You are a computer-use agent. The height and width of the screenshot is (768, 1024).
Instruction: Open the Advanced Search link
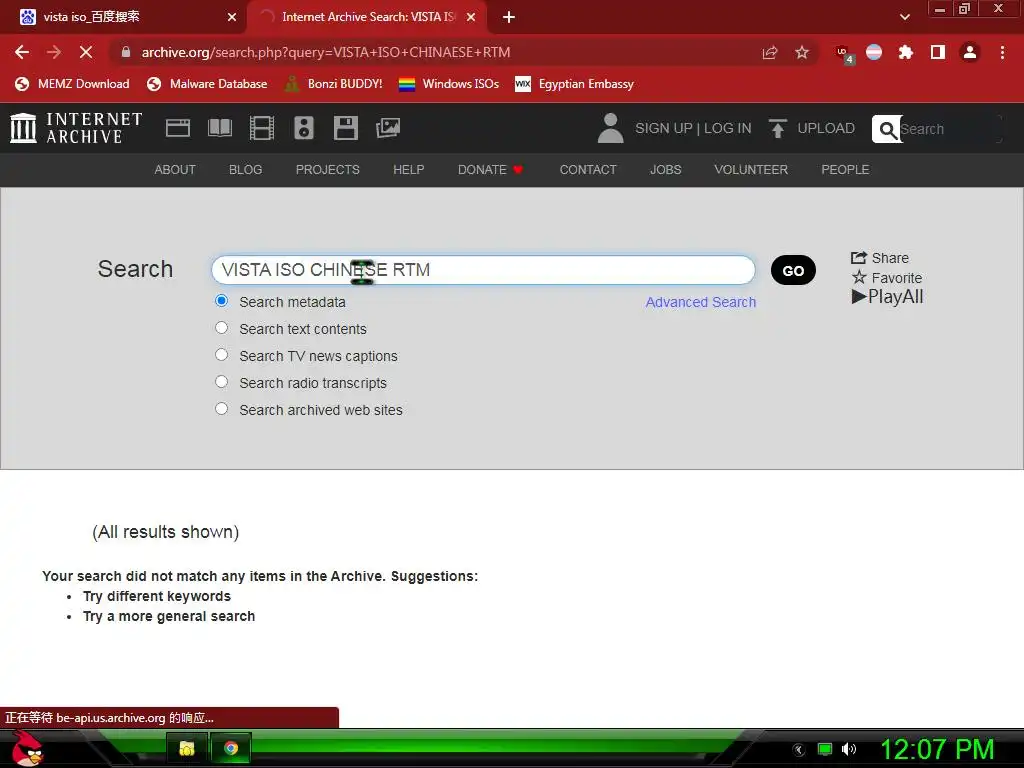(701, 302)
